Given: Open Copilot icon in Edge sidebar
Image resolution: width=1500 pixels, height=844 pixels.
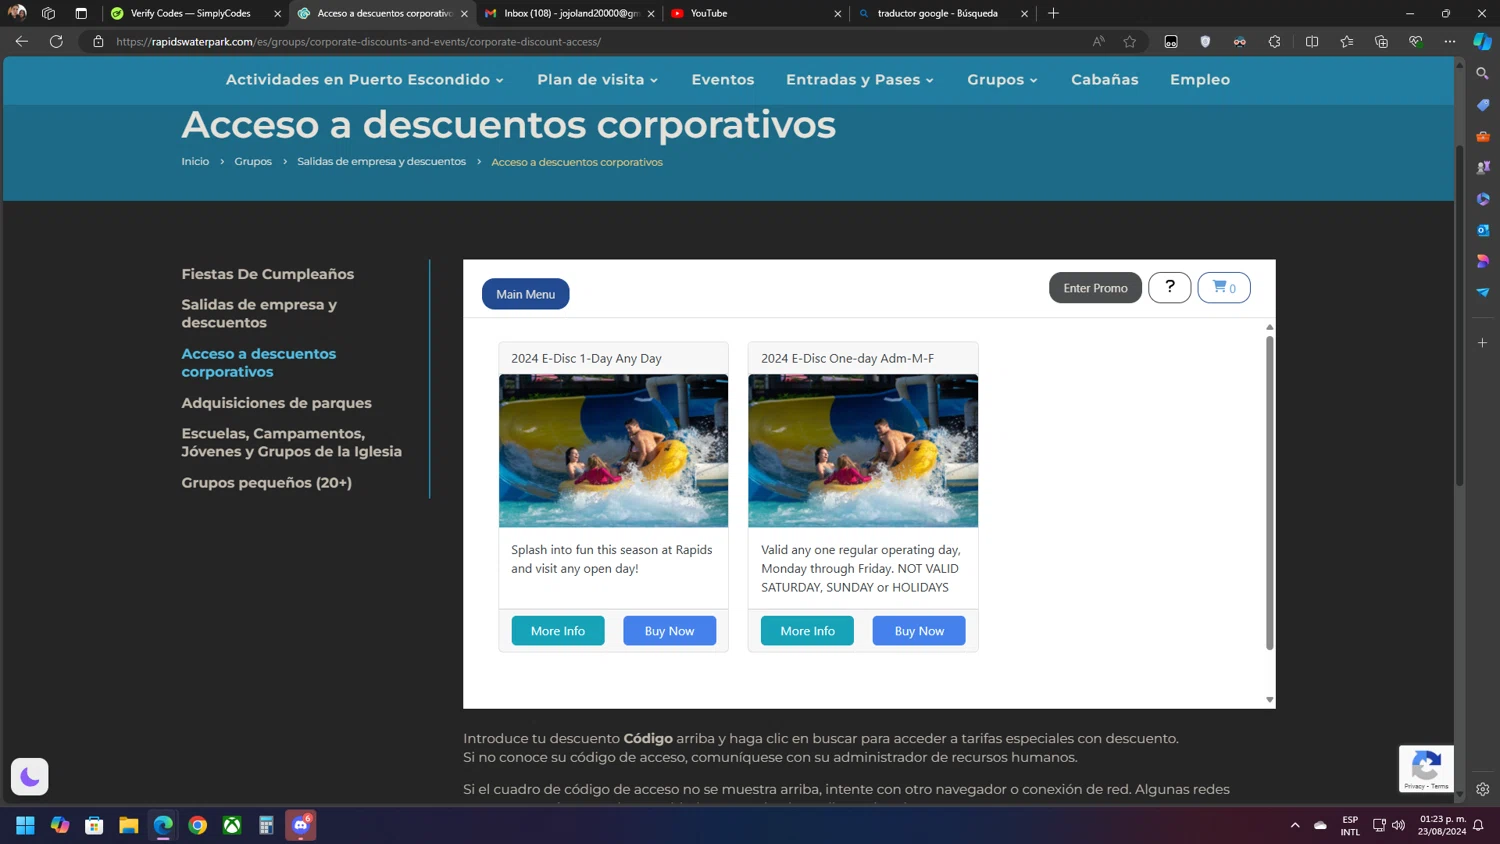Looking at the screenshot, I should pos(1482,41).
